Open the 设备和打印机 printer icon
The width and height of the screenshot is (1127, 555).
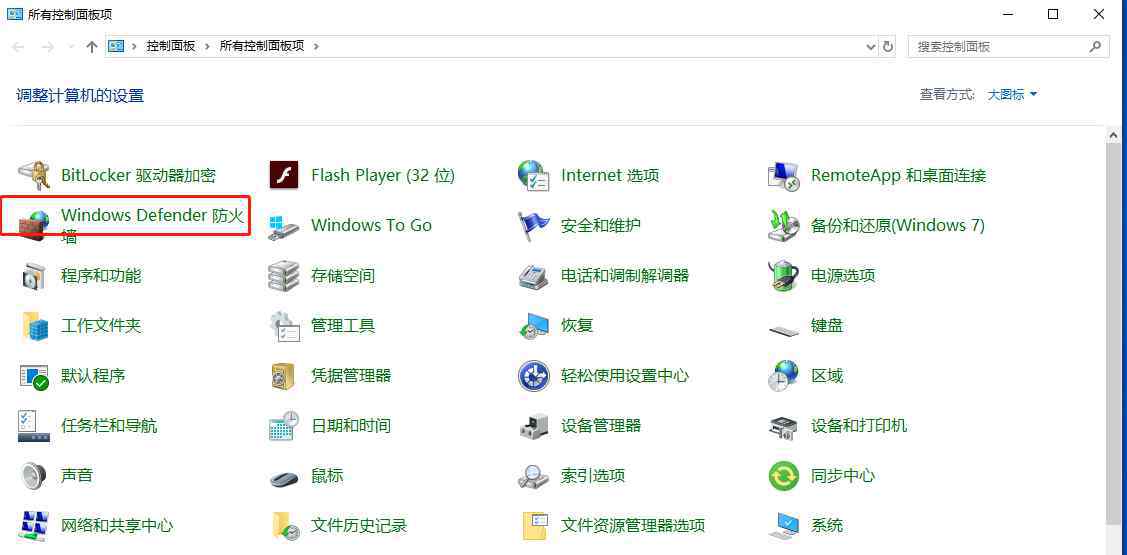click(x=783, y=426)
